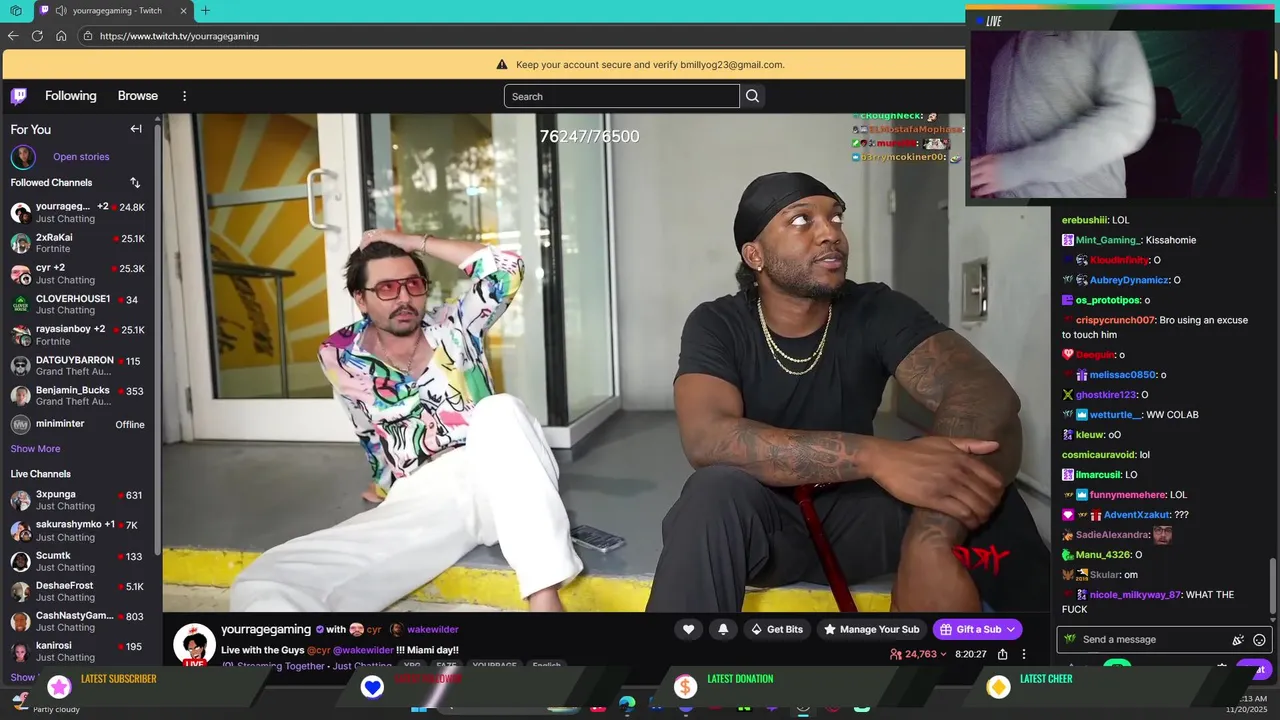Click crispycrunch007 username in chat

[1115, 320]
